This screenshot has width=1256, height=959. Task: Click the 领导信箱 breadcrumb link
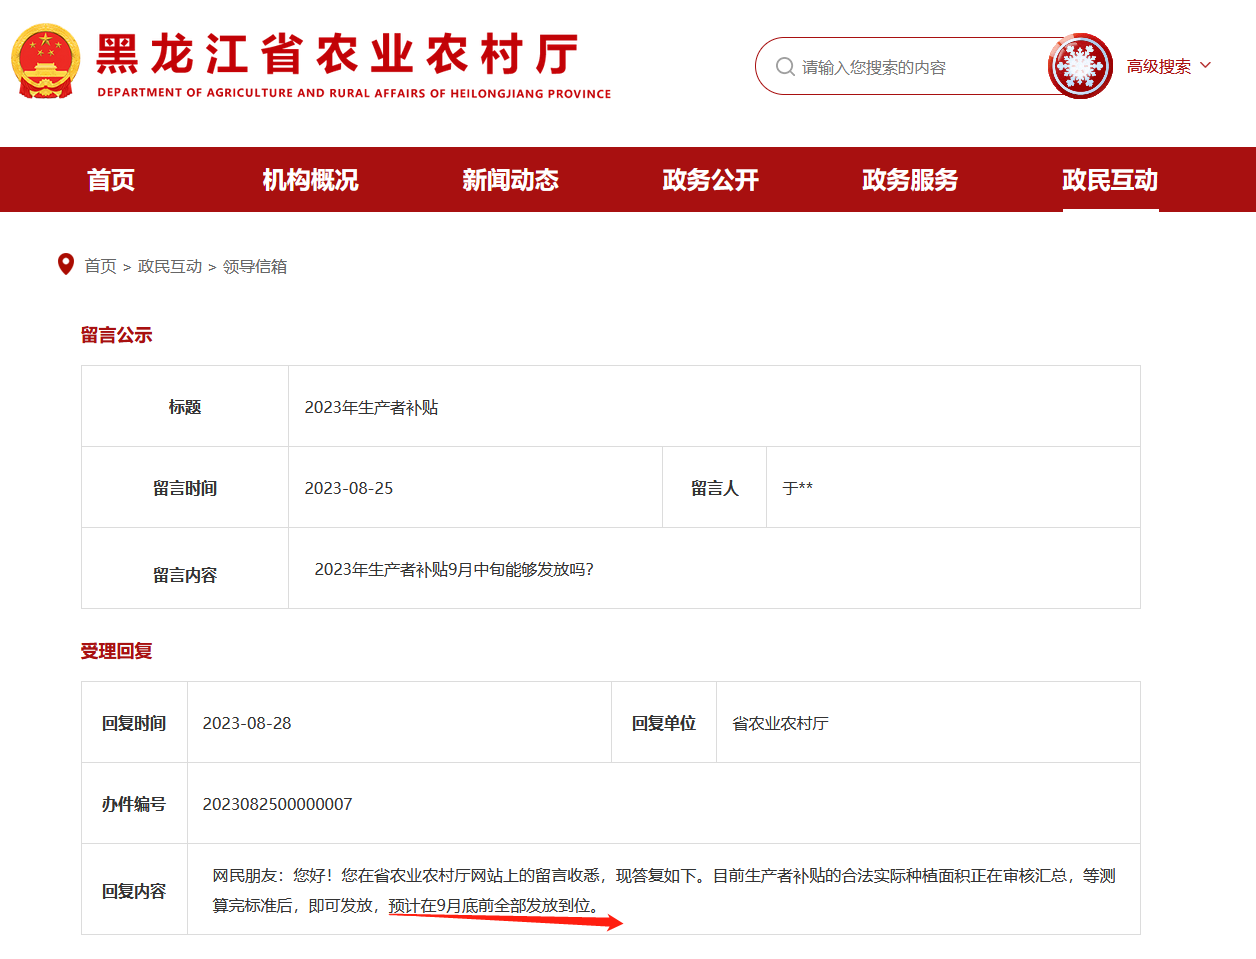click(254, 266)
